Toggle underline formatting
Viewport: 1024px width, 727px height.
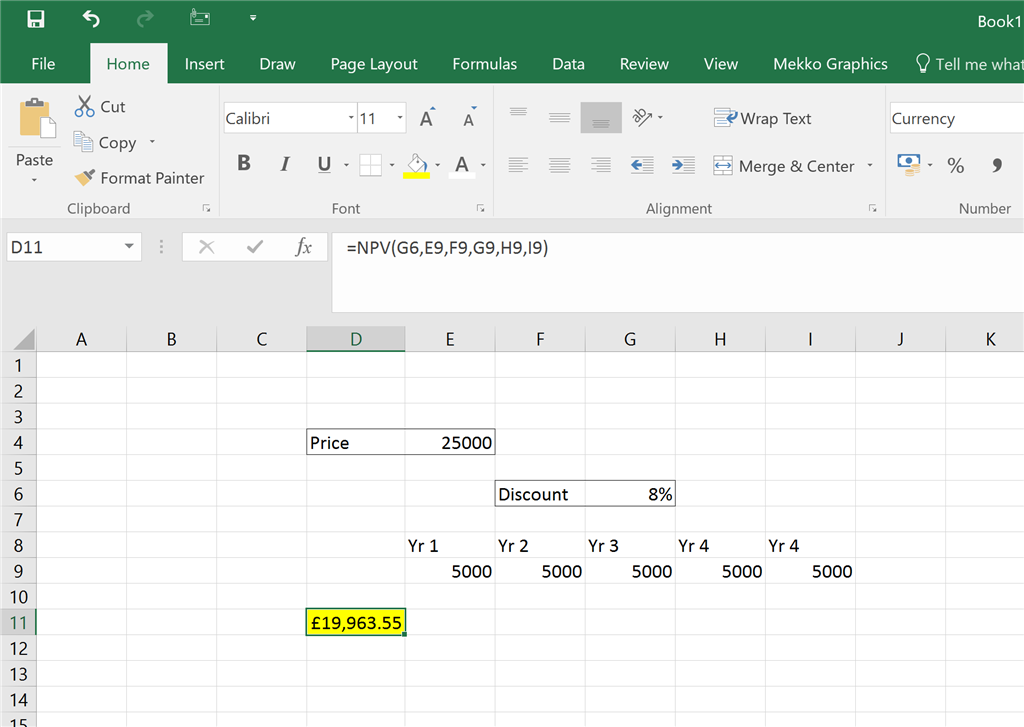(x=324, y=164)
